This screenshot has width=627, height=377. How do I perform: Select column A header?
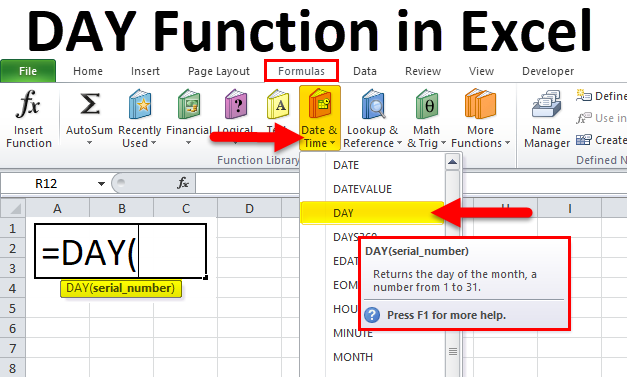[57, 208]
